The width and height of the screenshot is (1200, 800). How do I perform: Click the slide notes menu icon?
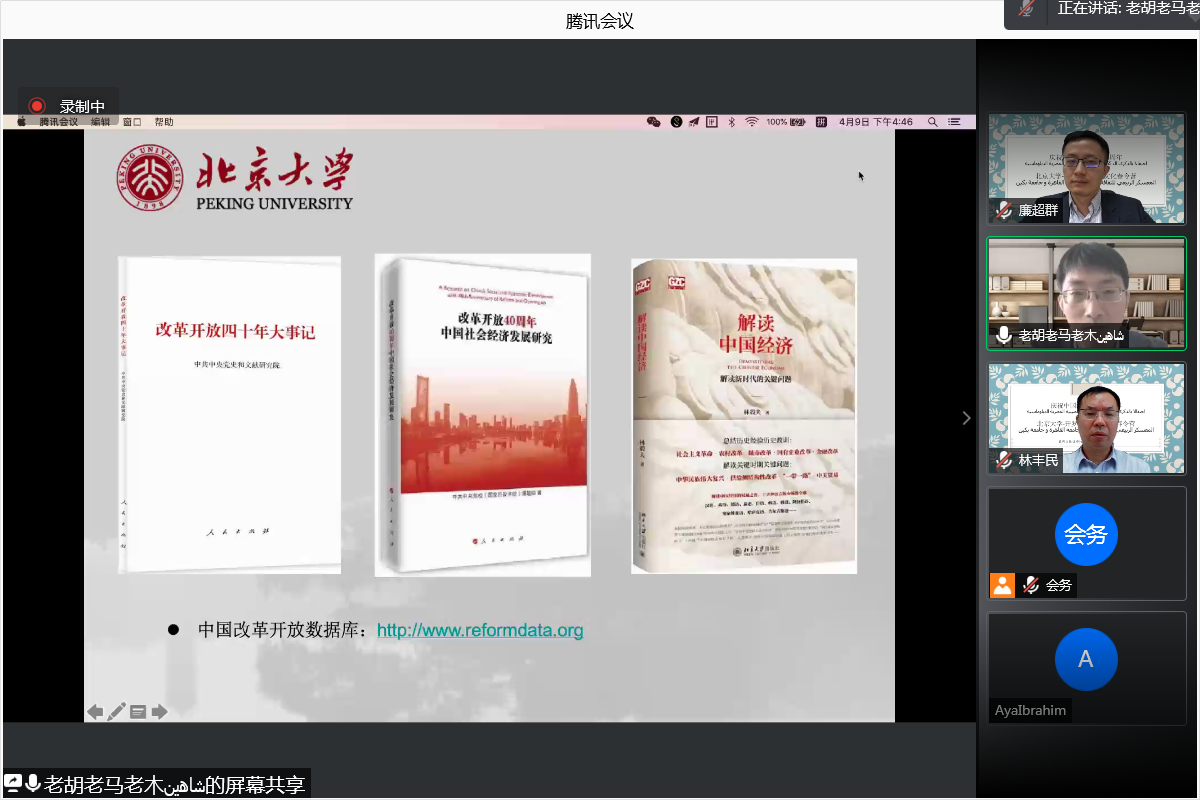[x=138, y=712]
